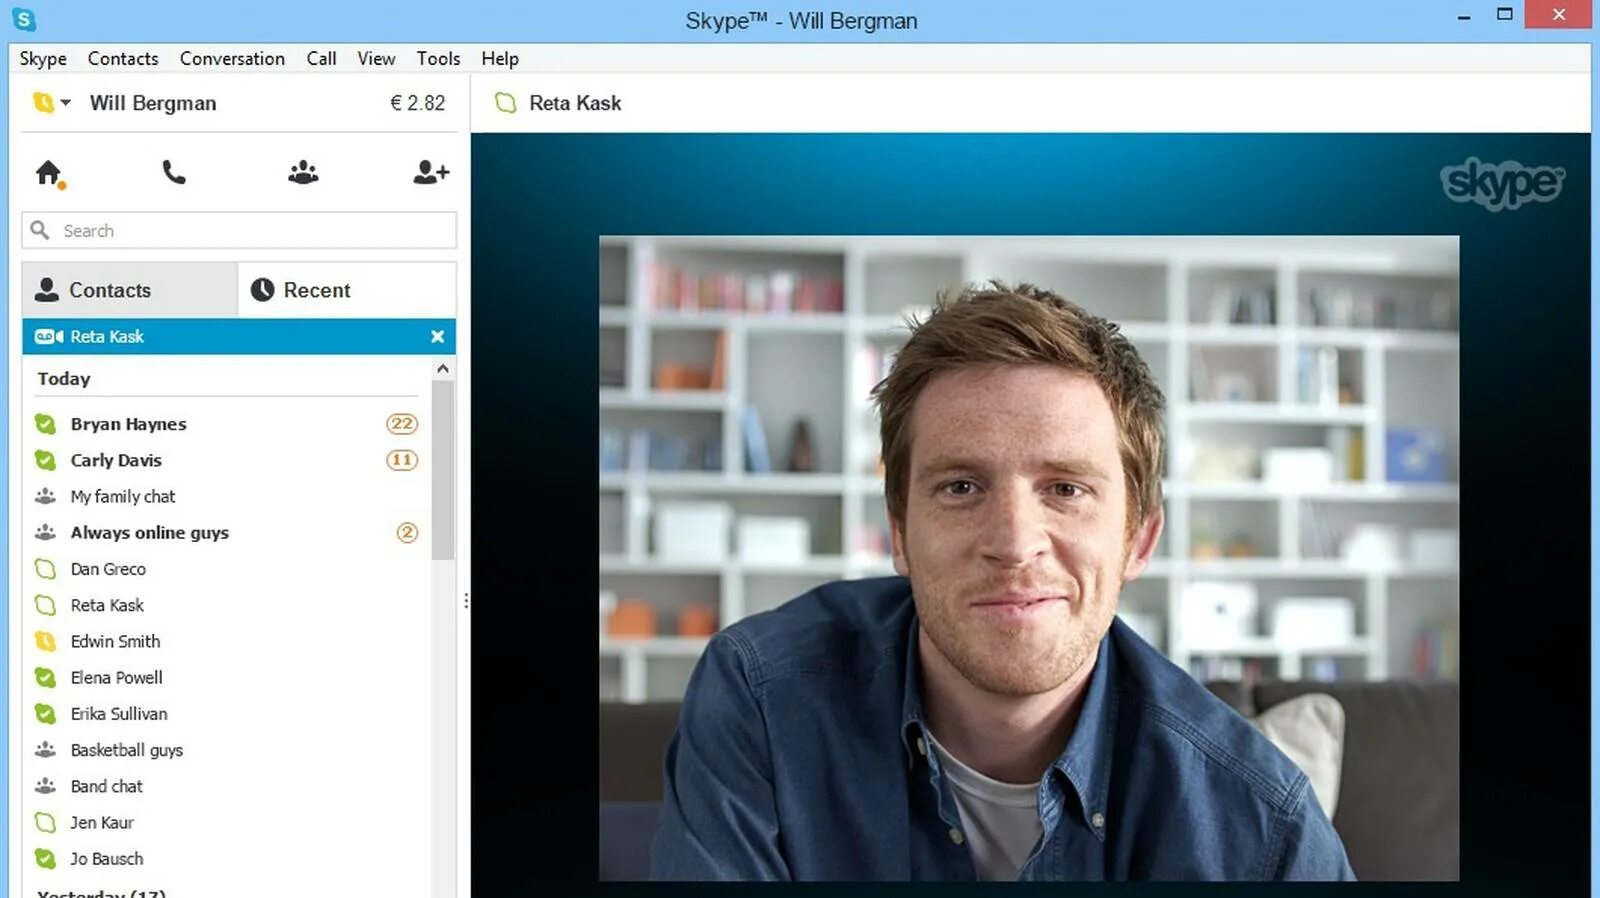This screenshot has height=898, width=1600.
Task: Click the video call icon beside Reta Kask
Action: [x=49, y=337]
